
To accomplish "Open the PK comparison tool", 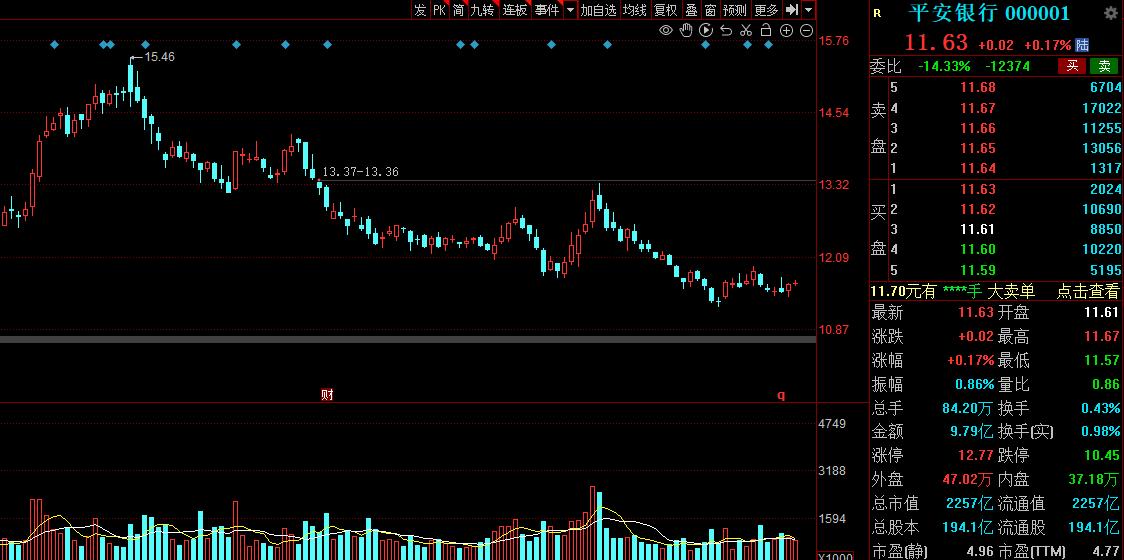I will click(x=439, y=10).
